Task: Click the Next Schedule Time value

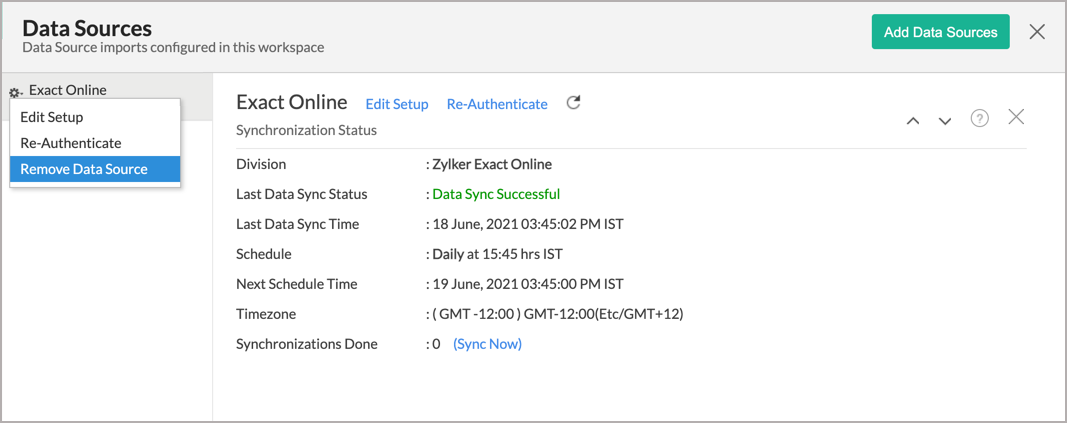Action: (x=528, y=284)
